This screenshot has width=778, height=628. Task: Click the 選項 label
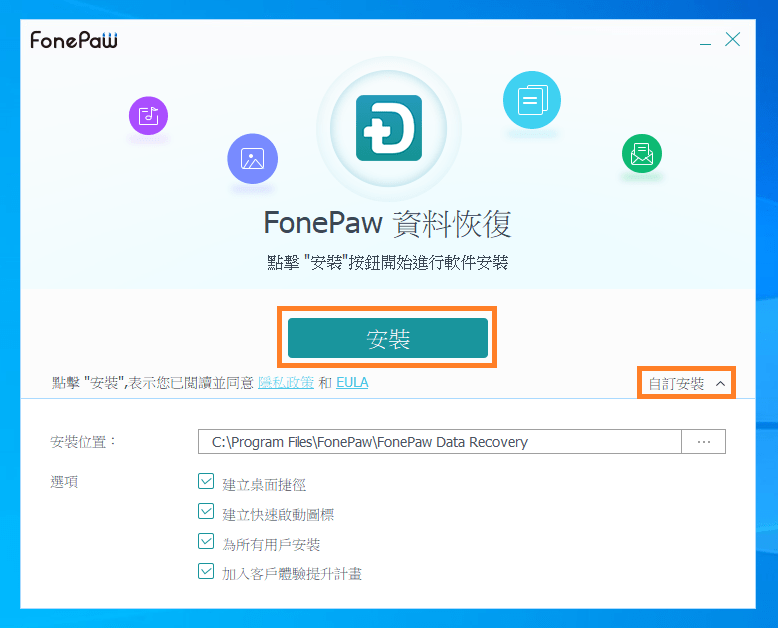click(x=64, y=481)
